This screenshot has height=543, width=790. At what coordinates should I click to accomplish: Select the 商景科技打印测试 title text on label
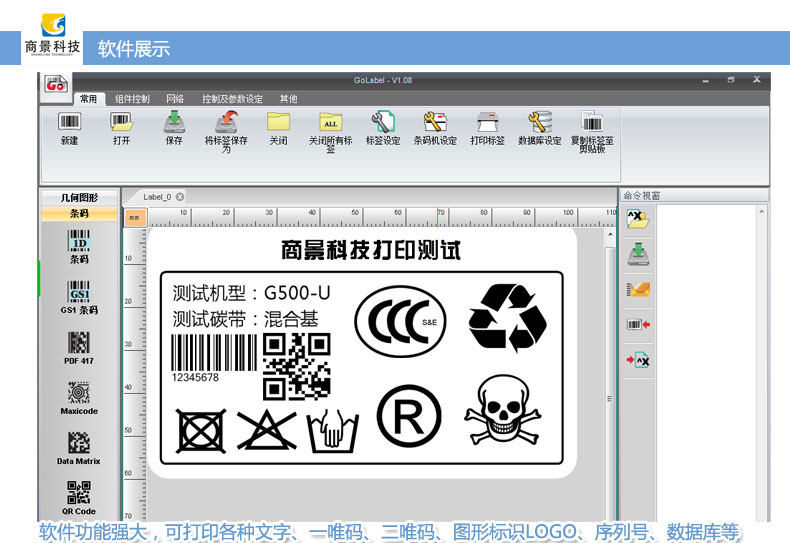[371, 250]
